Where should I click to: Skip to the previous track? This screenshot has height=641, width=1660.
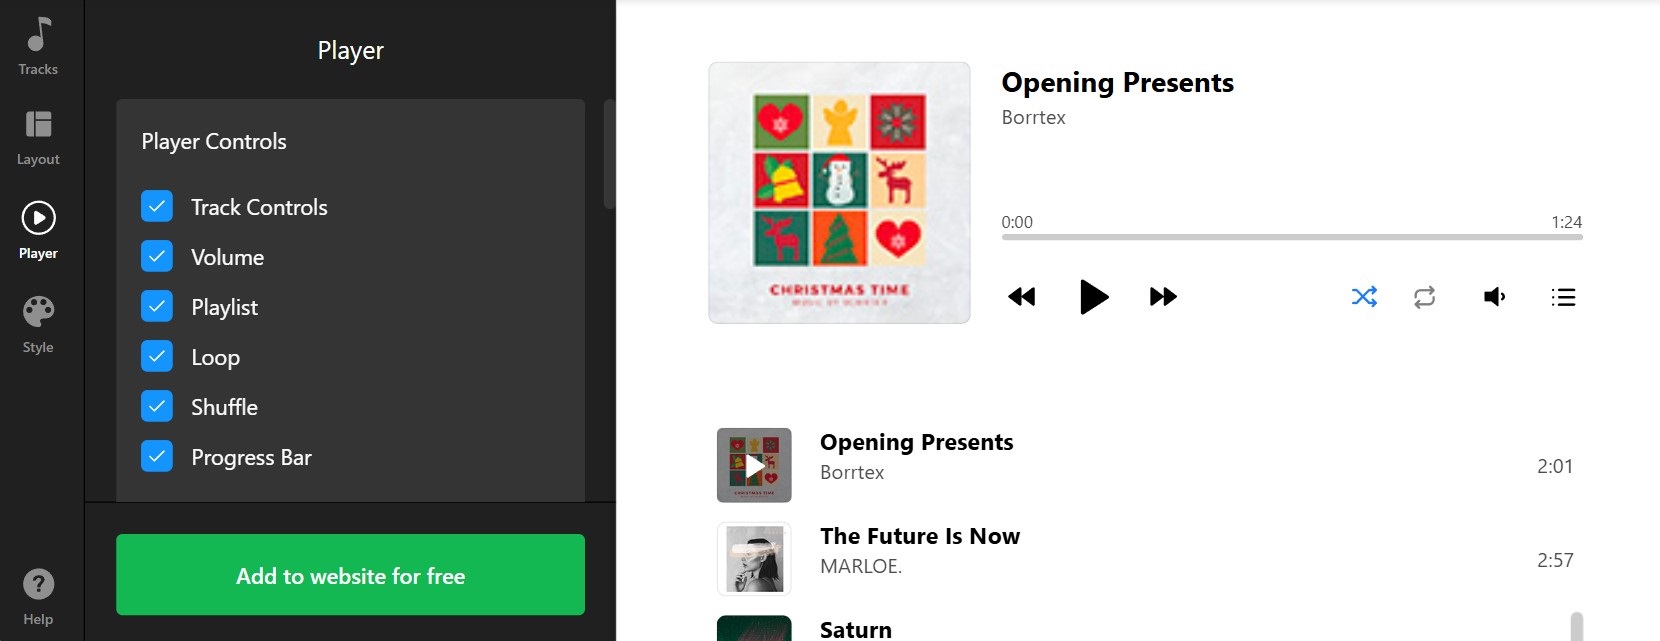tap(1021, 297)
